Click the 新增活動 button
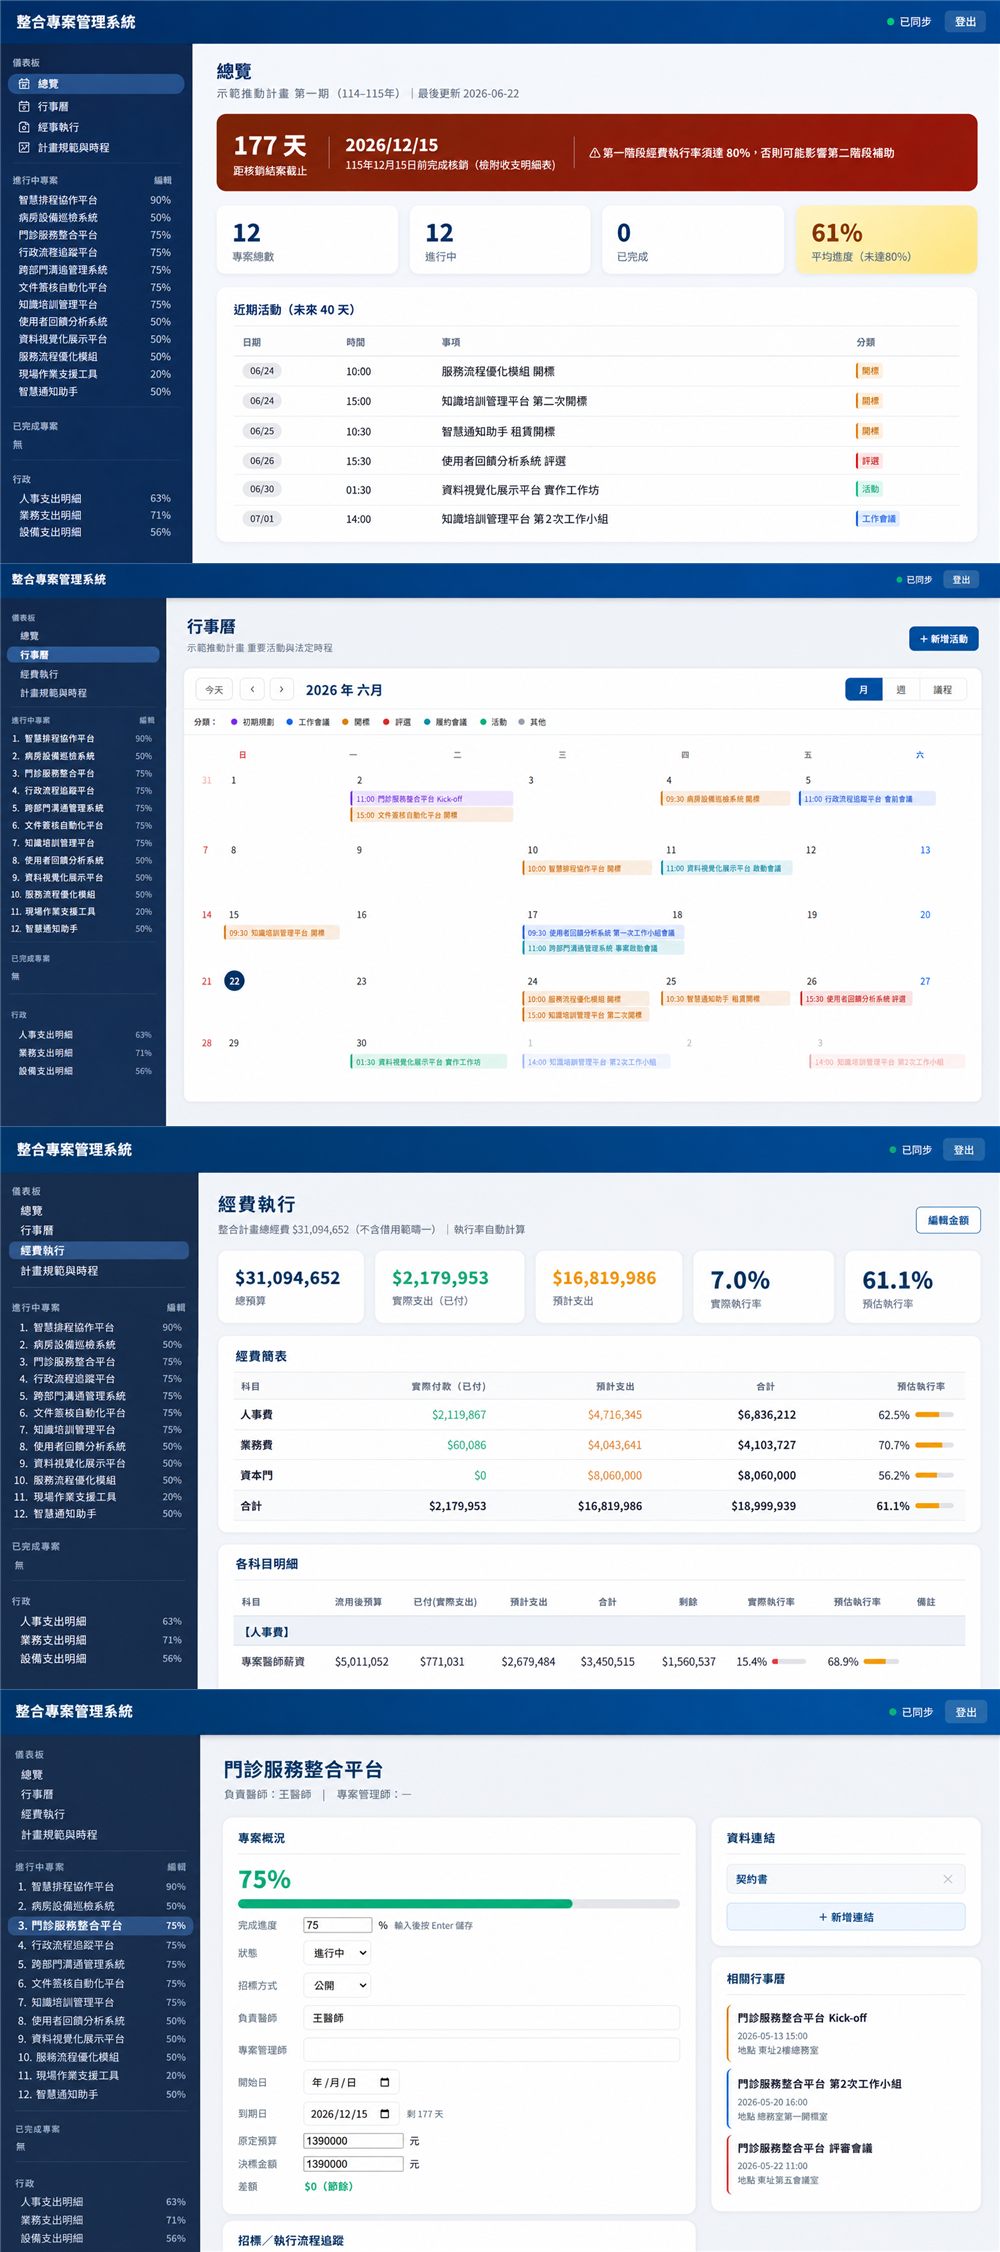This screenshot has height=2252, width=1000. (943, 639)
